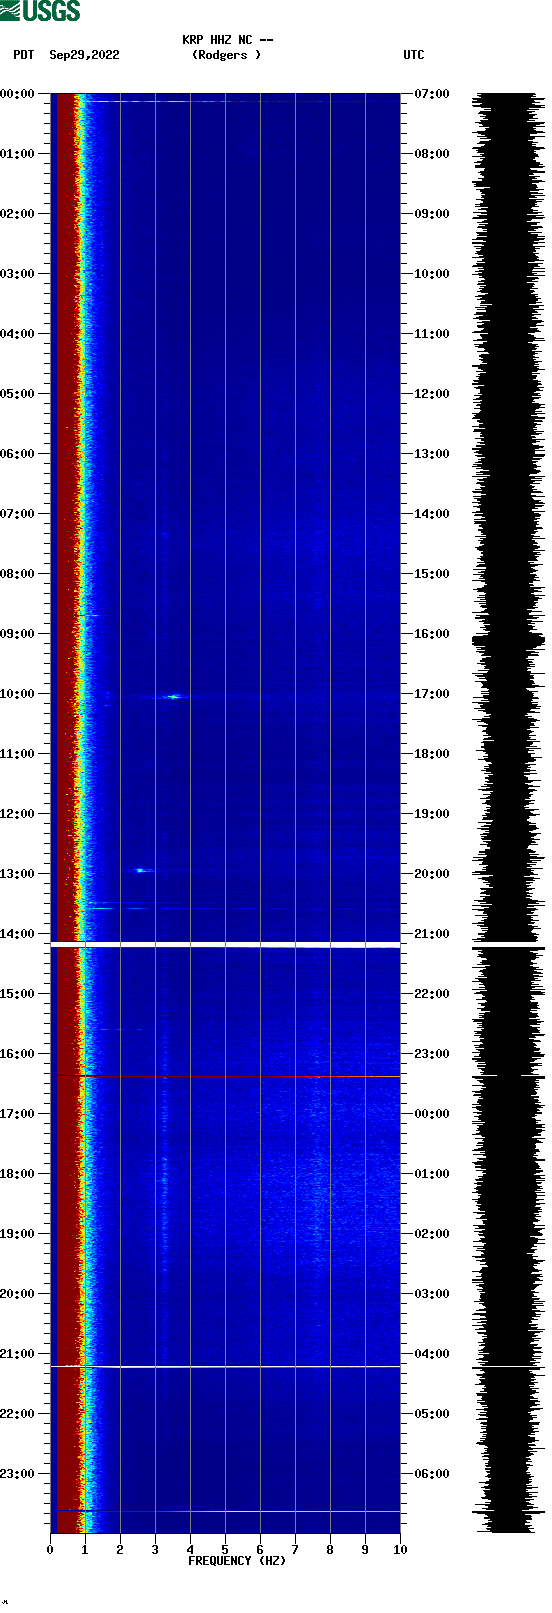The height and width of the screenshot is (1613, 552).
Task: Click the 12:00 UTC time label
Action: click(432, 393)
